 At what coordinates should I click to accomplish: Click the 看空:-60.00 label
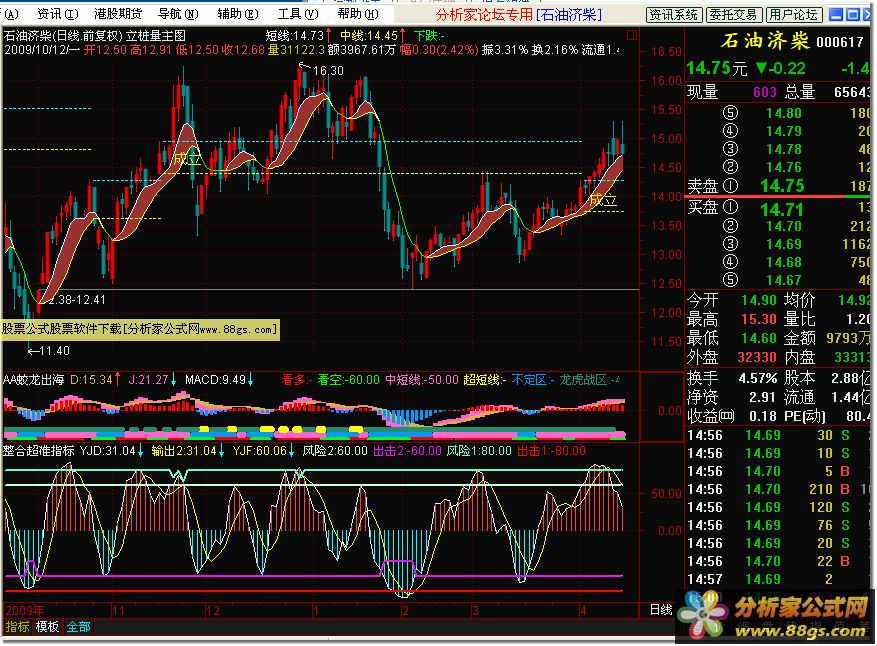[x=348, y=380]
